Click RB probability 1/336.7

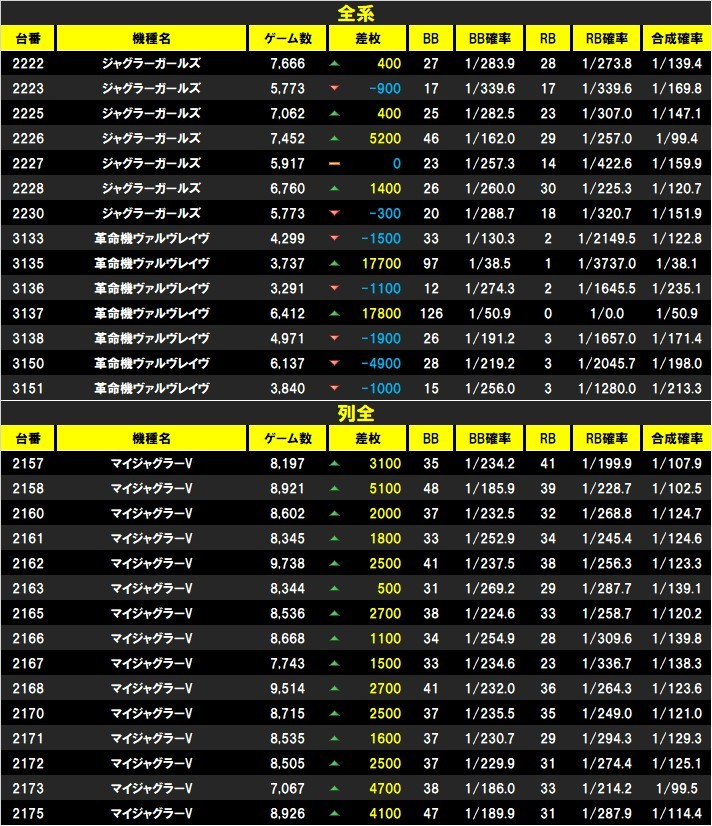click(607, 664)
